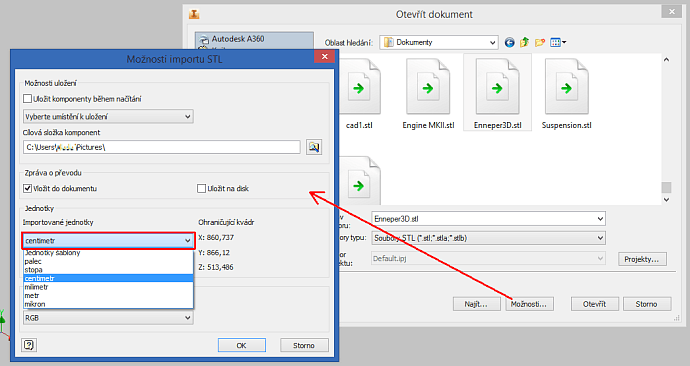Open the view menu icon in file dialog

558,43
